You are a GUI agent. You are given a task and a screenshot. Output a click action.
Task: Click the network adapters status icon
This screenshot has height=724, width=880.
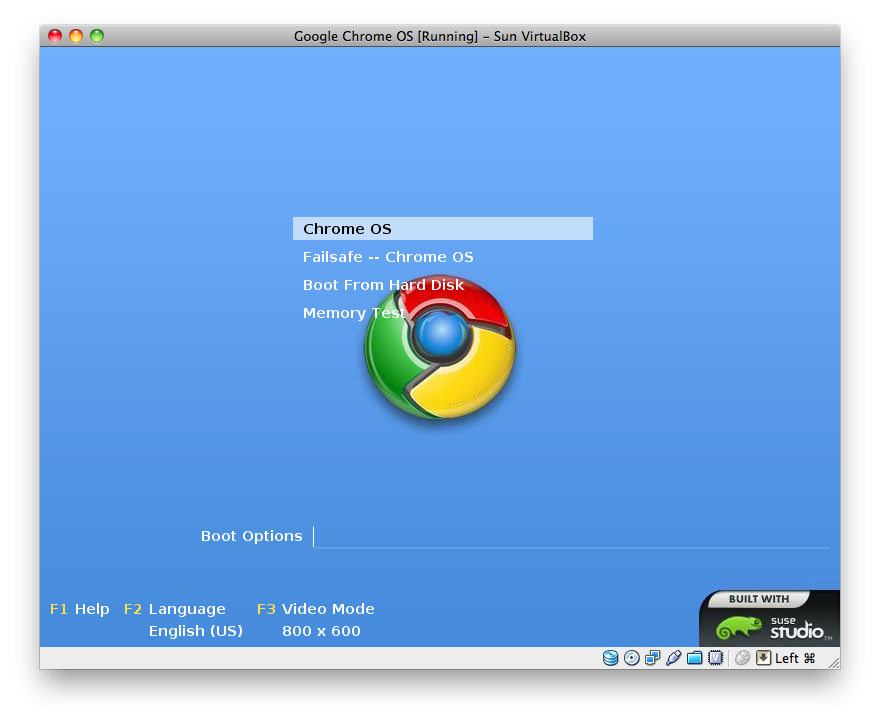(652, 658)
